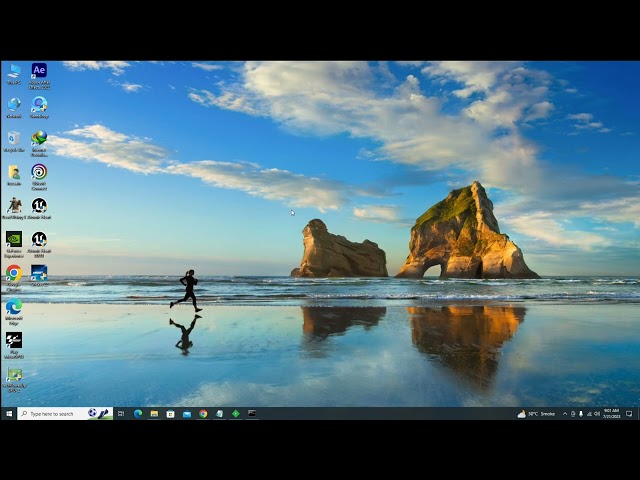Viewport: 640px width, 480px height.
Task: Open the Action Center notifications icon
Action: (x=629, y=413)
